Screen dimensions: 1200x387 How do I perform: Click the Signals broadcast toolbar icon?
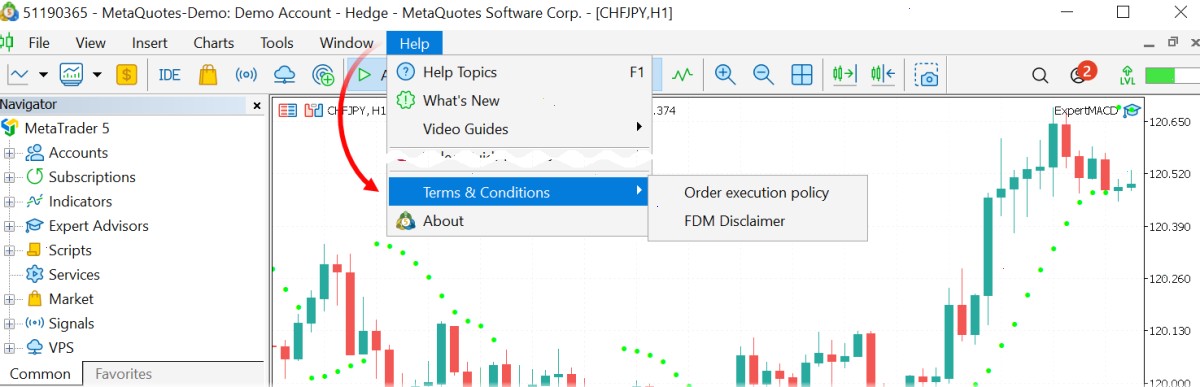pos(246,74)
